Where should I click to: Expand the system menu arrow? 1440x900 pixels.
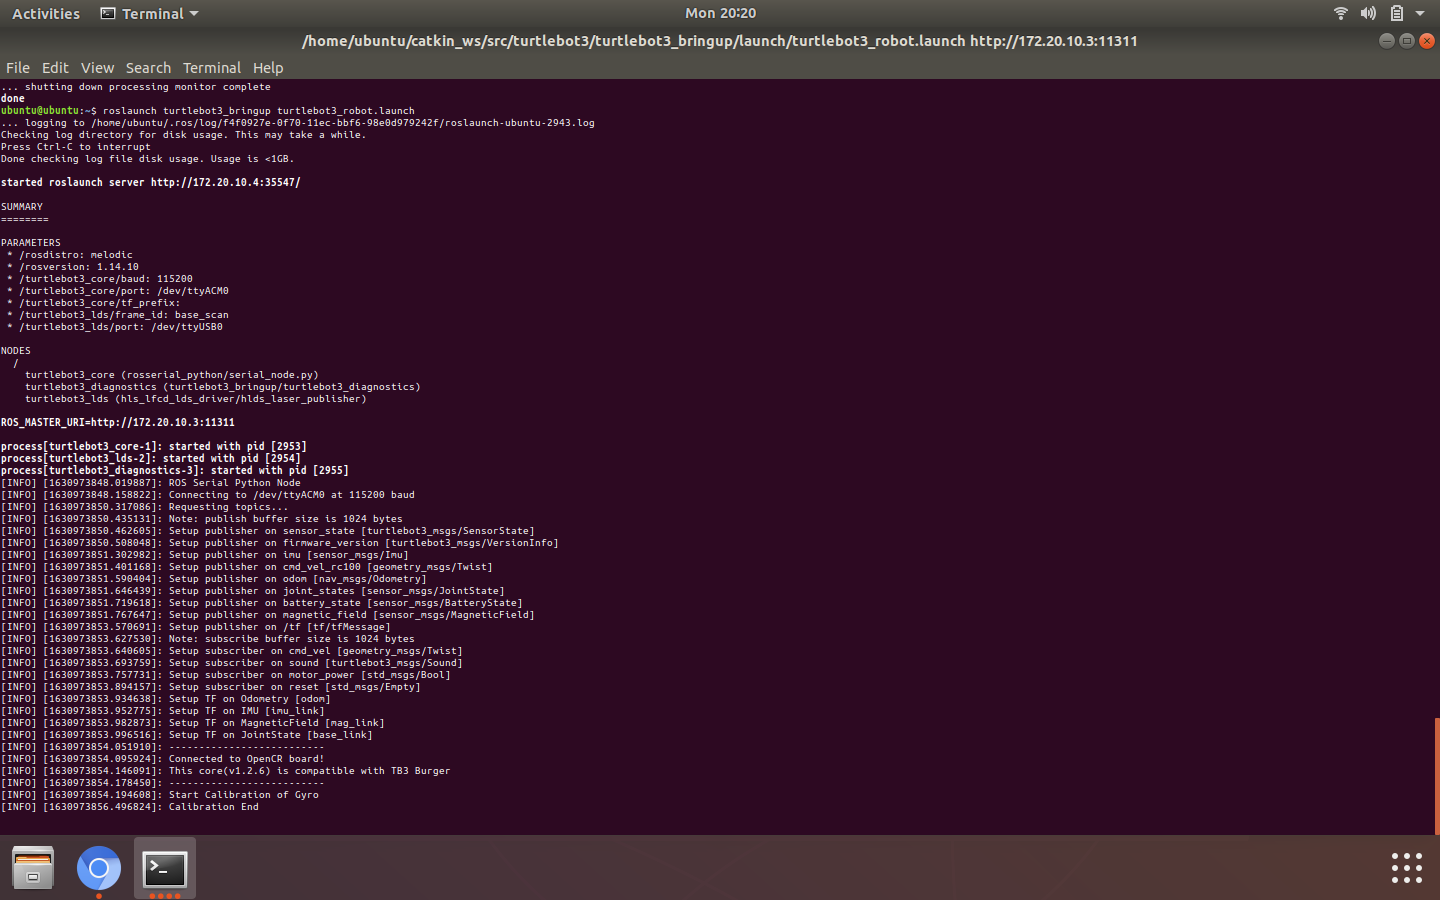[x=1420, y=14]
